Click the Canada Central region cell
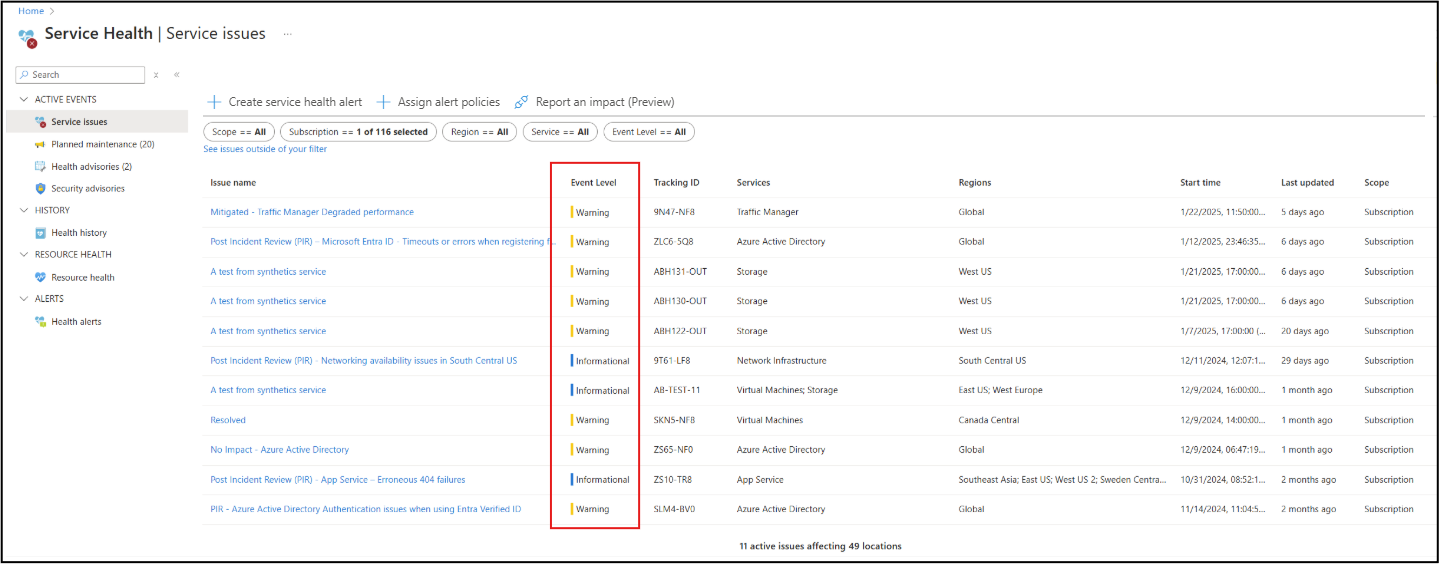The height and width of the screenshot is (564, 1440). coord(989,420)
